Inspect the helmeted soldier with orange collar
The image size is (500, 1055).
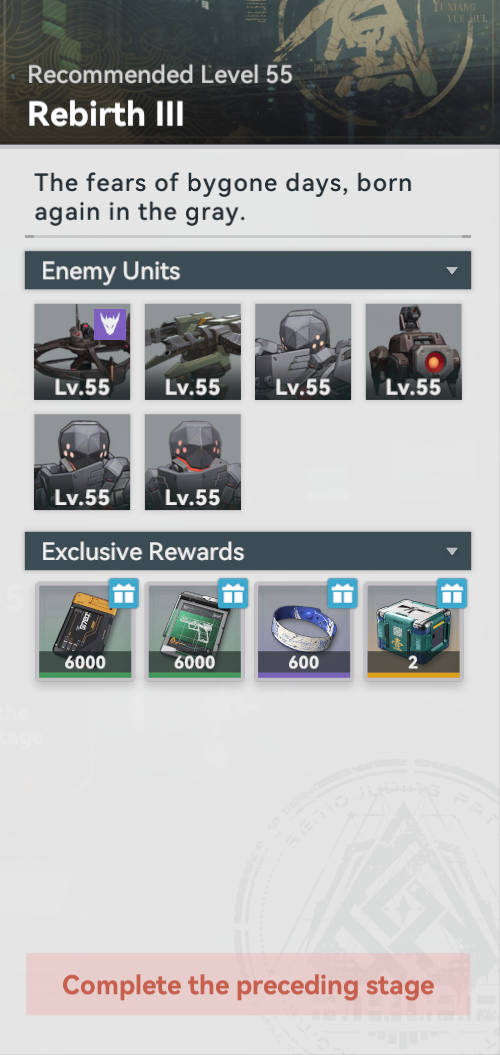(192, 462)
